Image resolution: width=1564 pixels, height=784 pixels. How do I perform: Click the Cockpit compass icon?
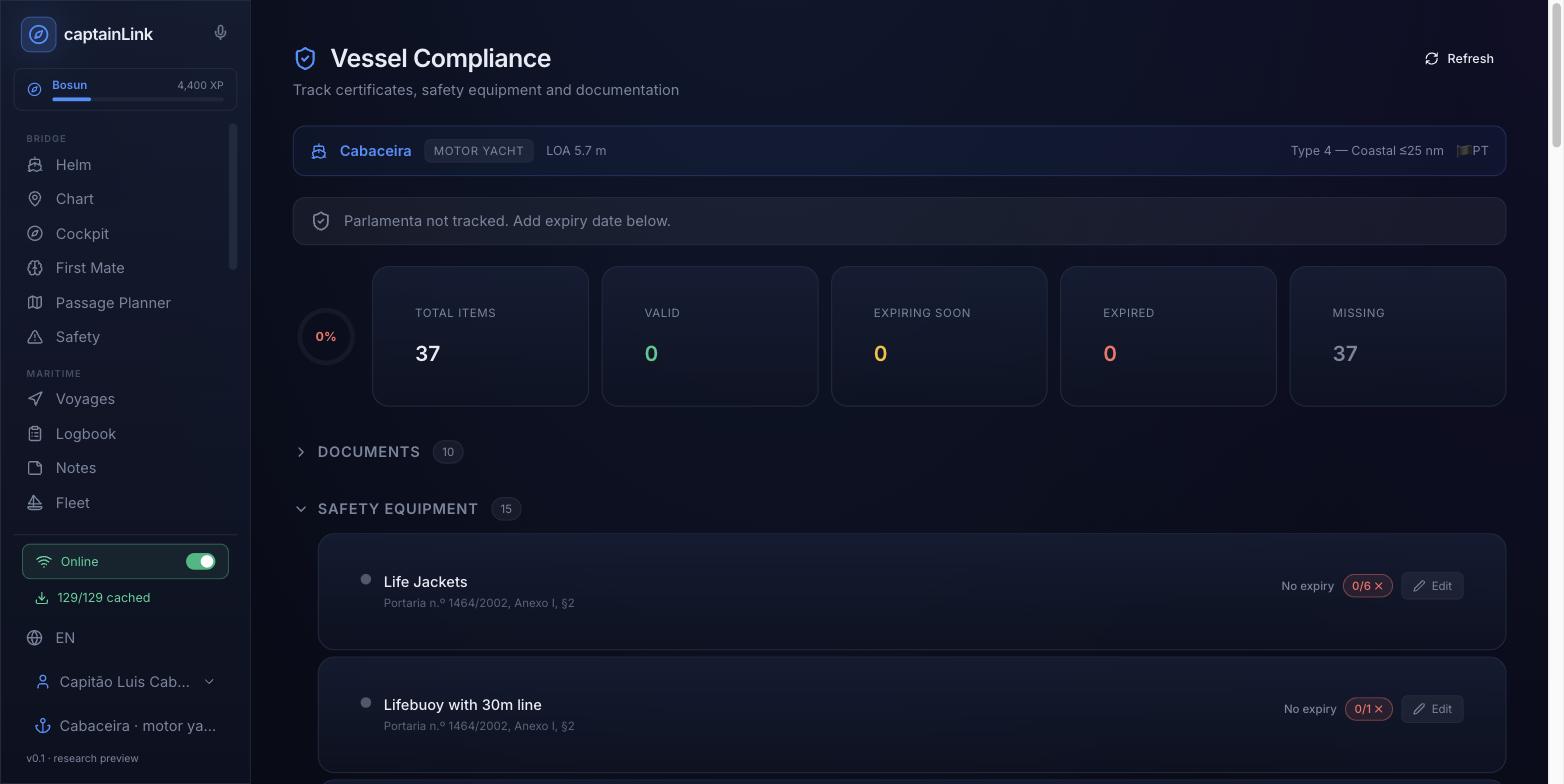pos(35,234)
